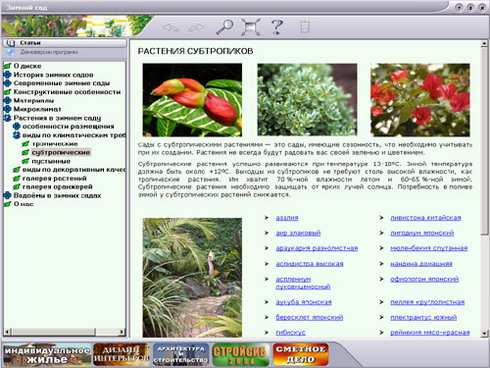Open the ливистона китайская link
The height and width of the screenshot is (368, 490).
pyautogui.click(x=426, y=218)
